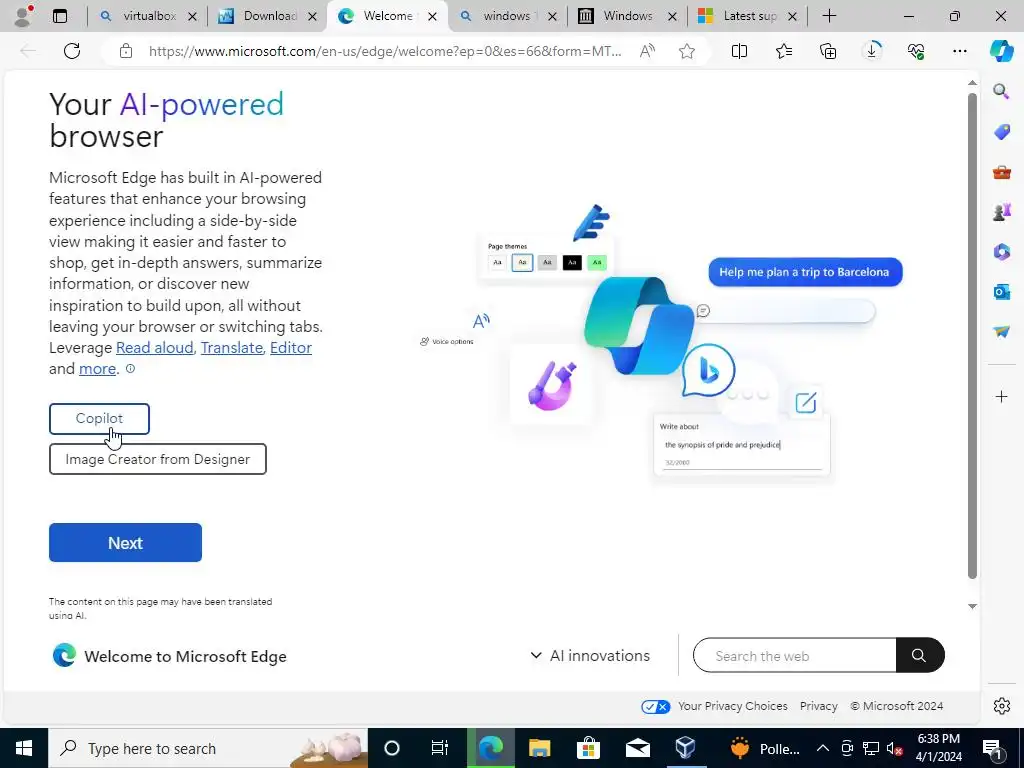Open sidebar Drop paper plane icon
Screen dimensions: 1024x768
pos(1001,332)
